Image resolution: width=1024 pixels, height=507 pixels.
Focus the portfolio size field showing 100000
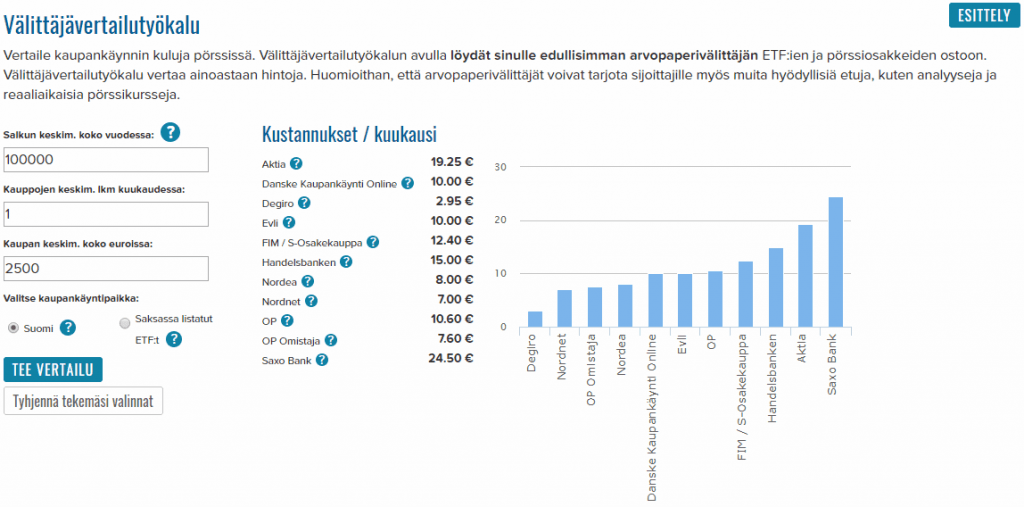pos(106,159)
